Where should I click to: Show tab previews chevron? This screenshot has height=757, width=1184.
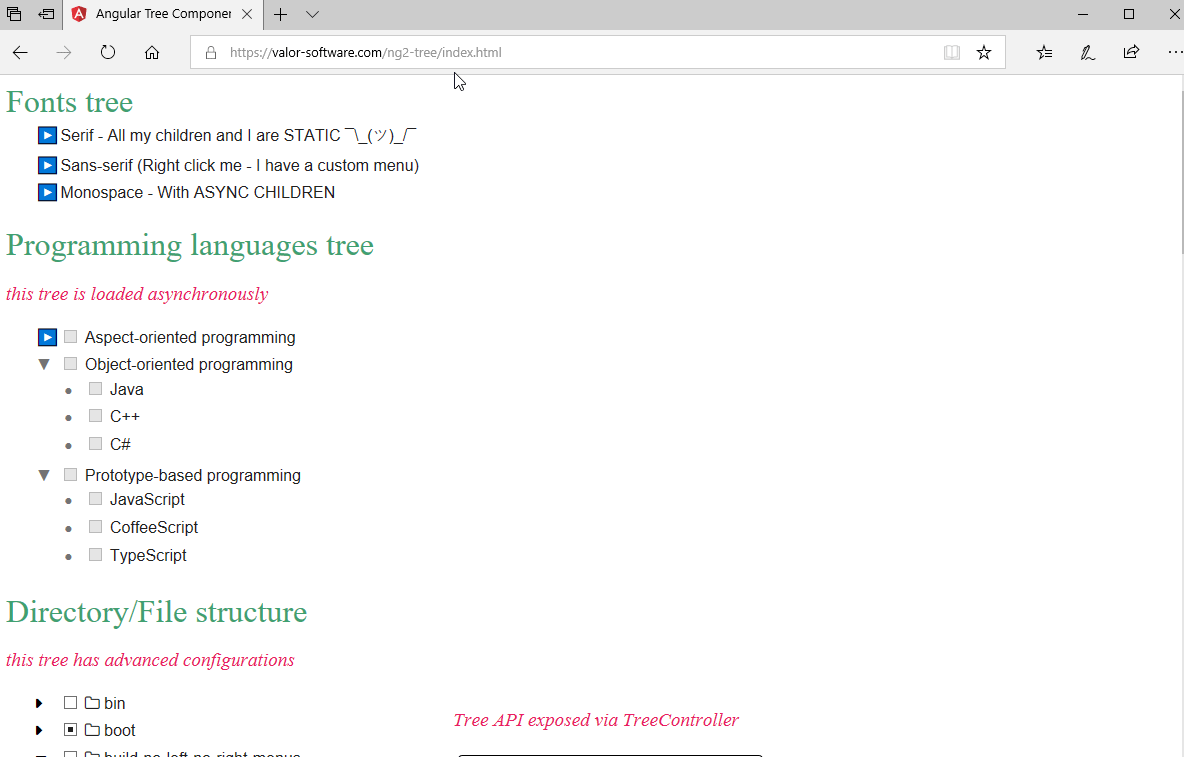pyautogui.click(x=313, y=14)
